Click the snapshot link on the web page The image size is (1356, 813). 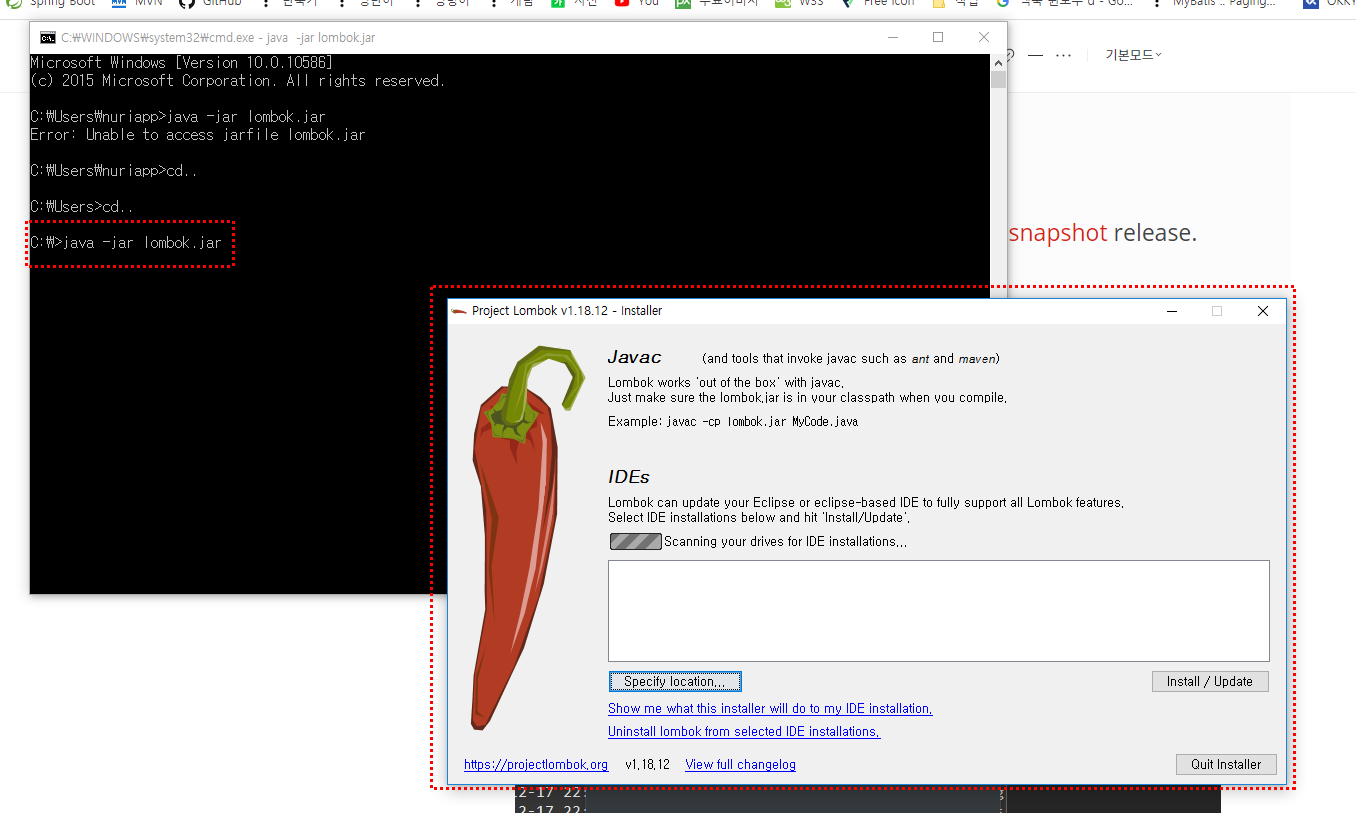tap(1058, 233)
